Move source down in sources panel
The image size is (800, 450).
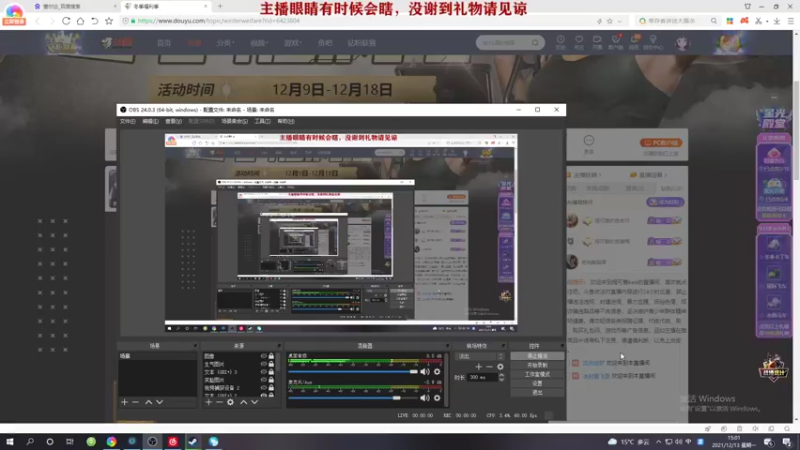[x=255, y=402]
